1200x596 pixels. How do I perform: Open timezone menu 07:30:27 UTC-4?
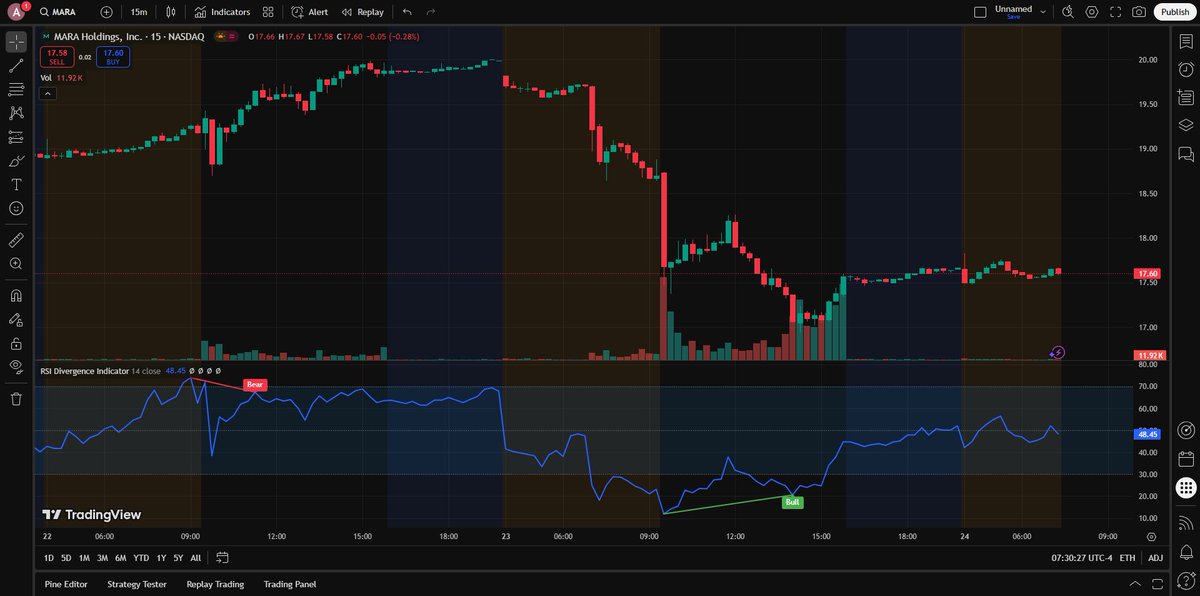[1079, 557]
